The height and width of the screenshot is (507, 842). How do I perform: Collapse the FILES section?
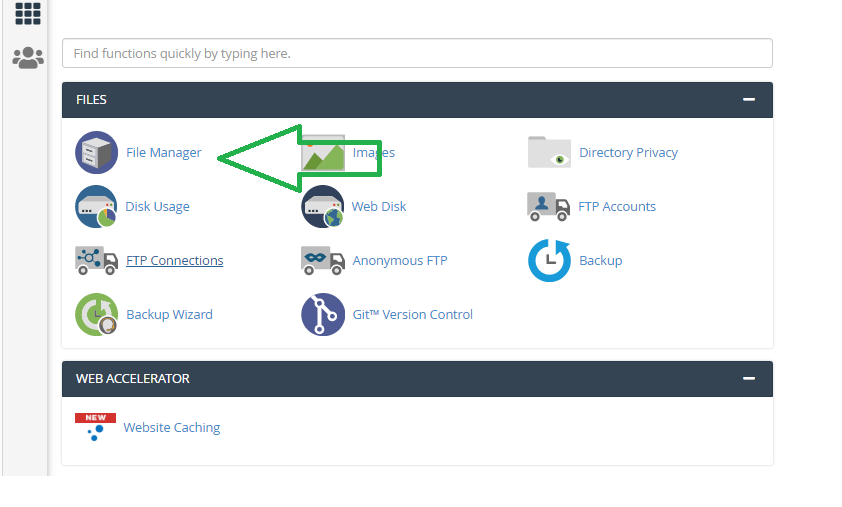tap(749, 99)
